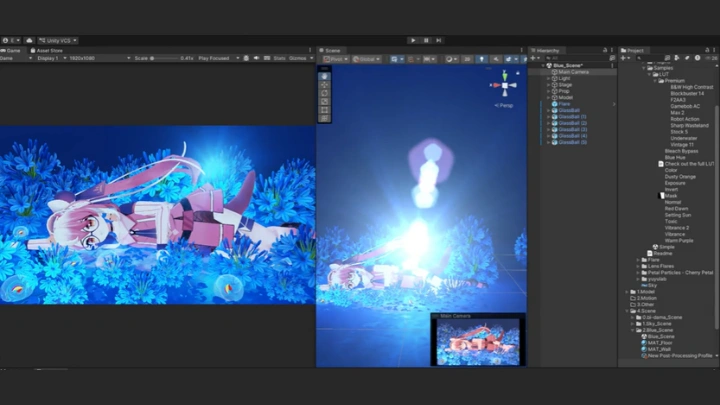
Task: Open the Scene draw mode shading dropdown
Action: pos(451,59)
